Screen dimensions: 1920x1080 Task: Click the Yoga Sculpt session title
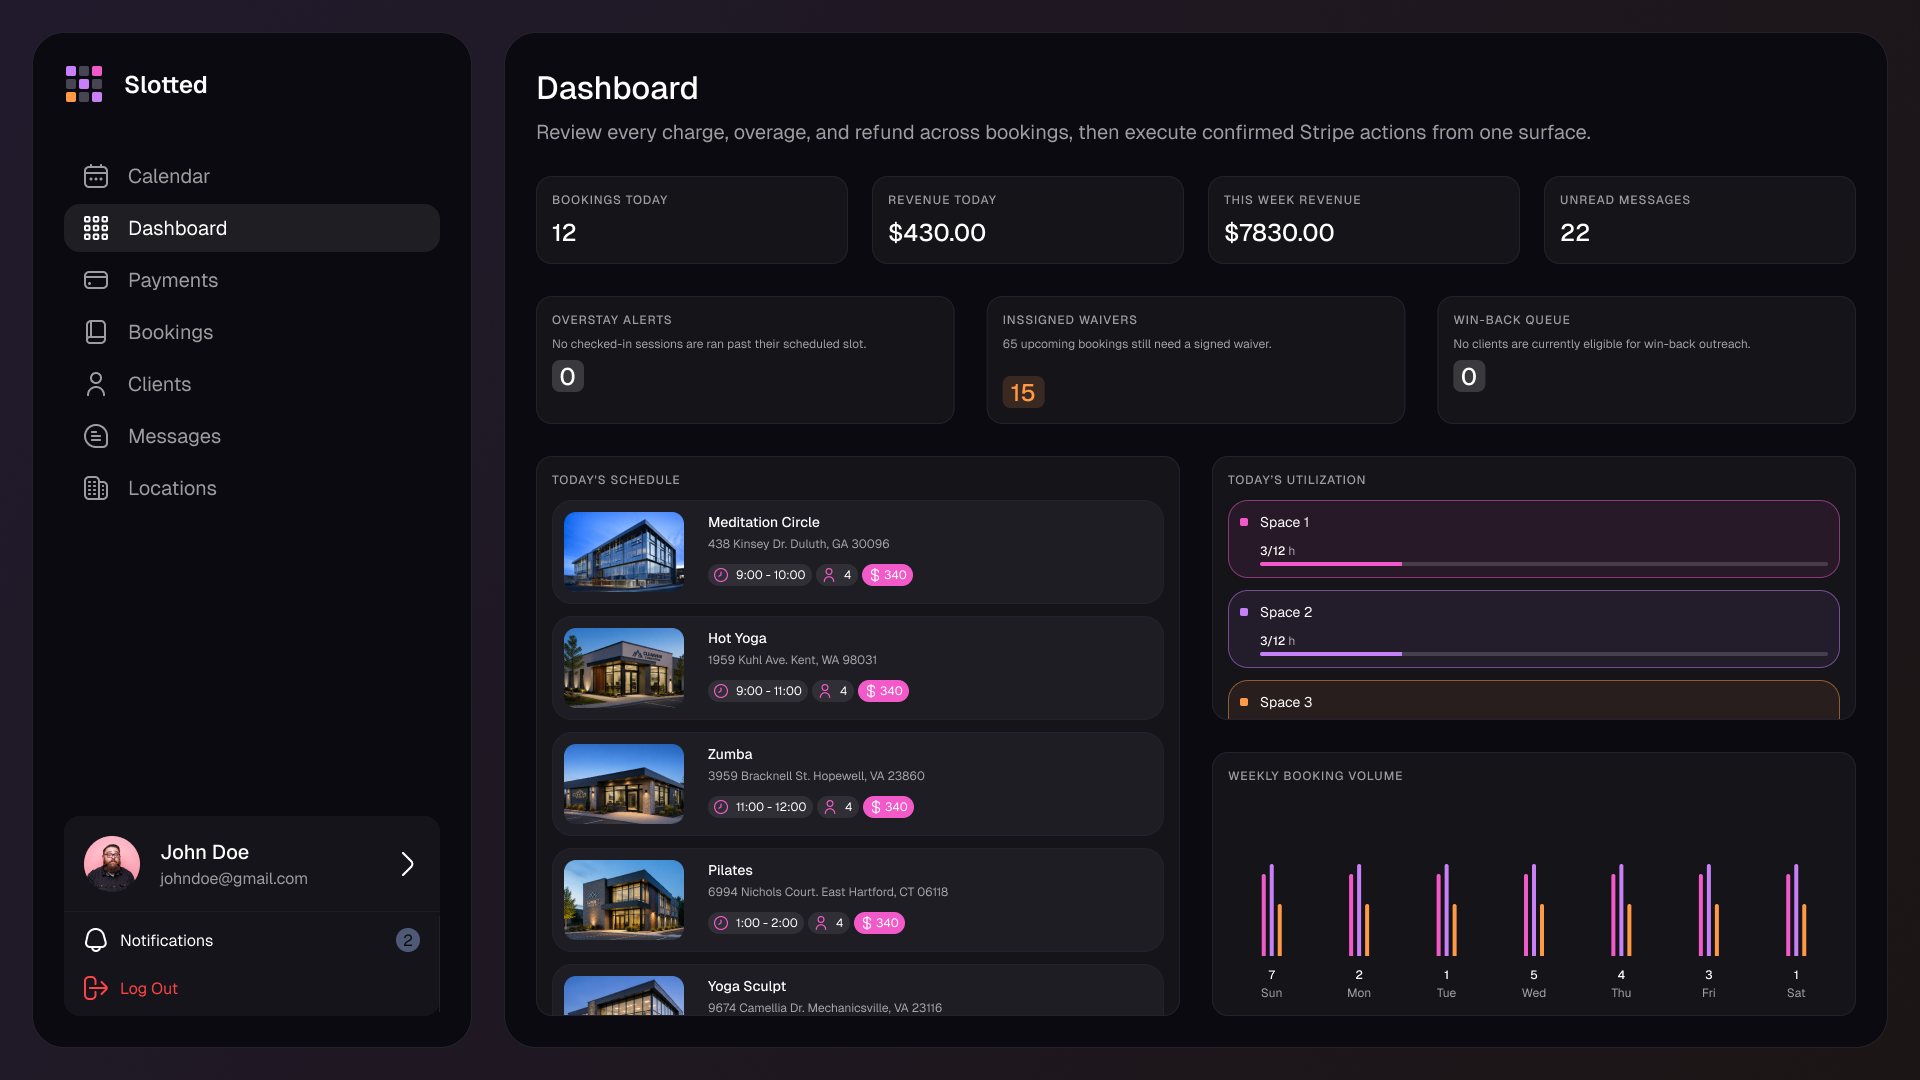pos(747,986)
